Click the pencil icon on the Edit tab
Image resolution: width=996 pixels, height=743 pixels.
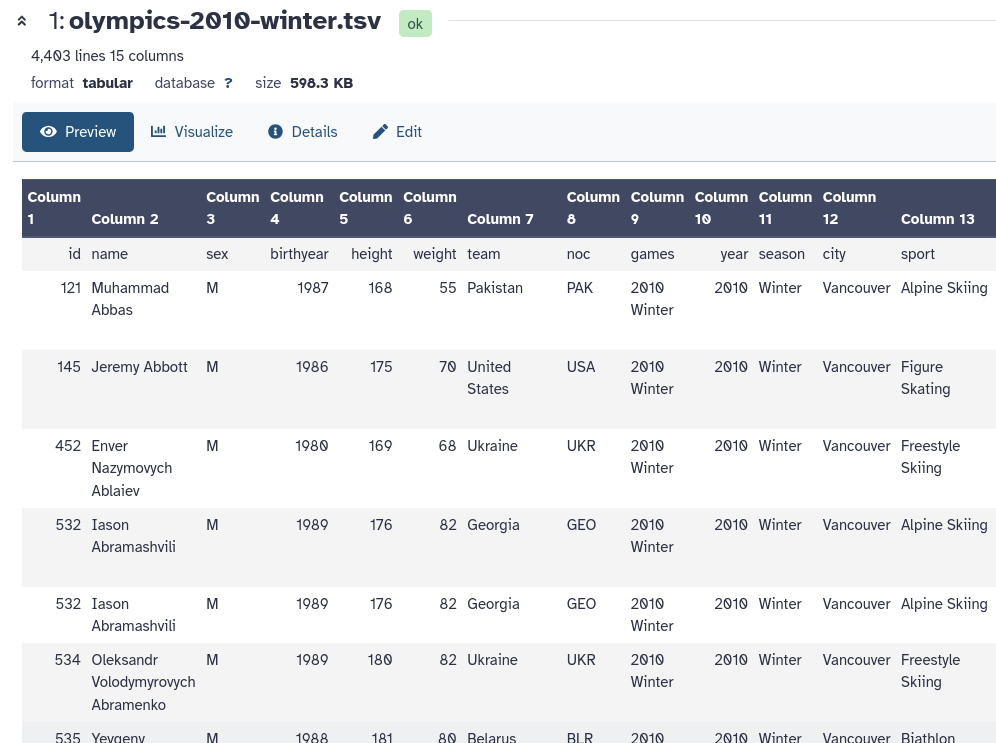[x=380, y=131]
